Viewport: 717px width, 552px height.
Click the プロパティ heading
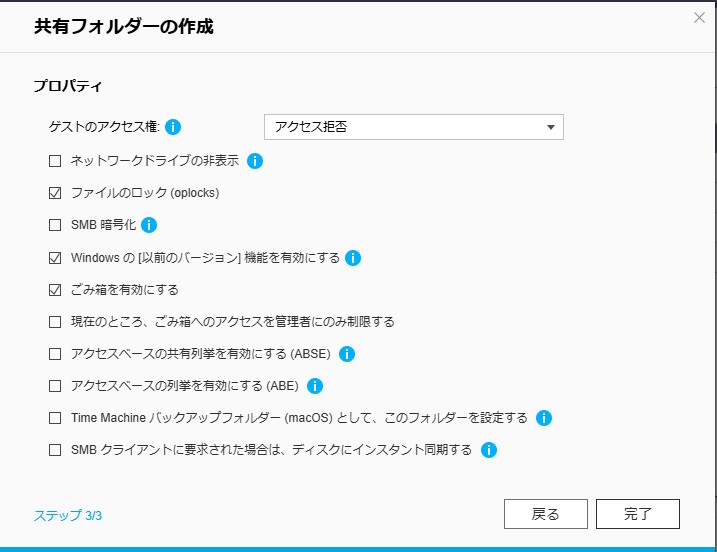68,86
